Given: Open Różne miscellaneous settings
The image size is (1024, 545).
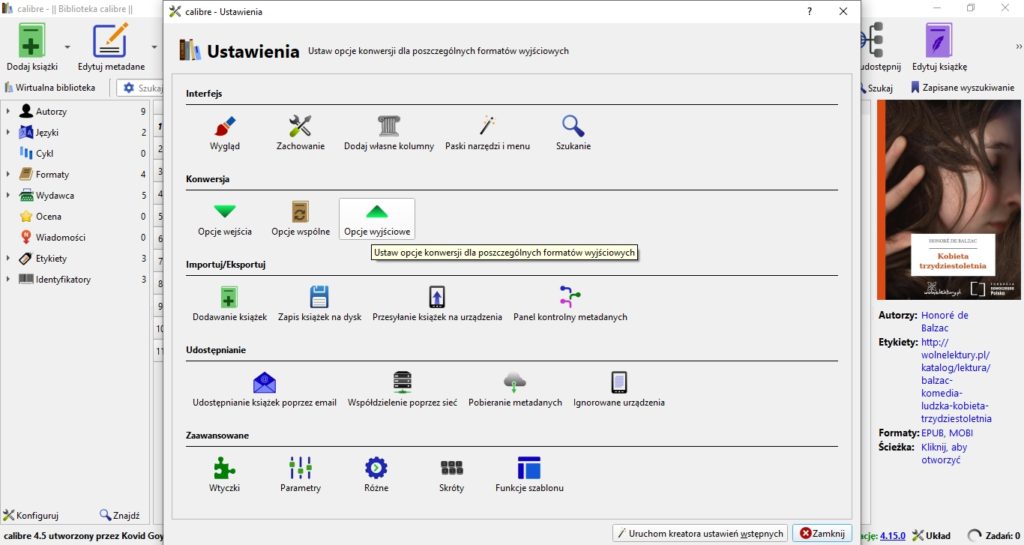Looking at the screenshot, I should coord(376,475).
